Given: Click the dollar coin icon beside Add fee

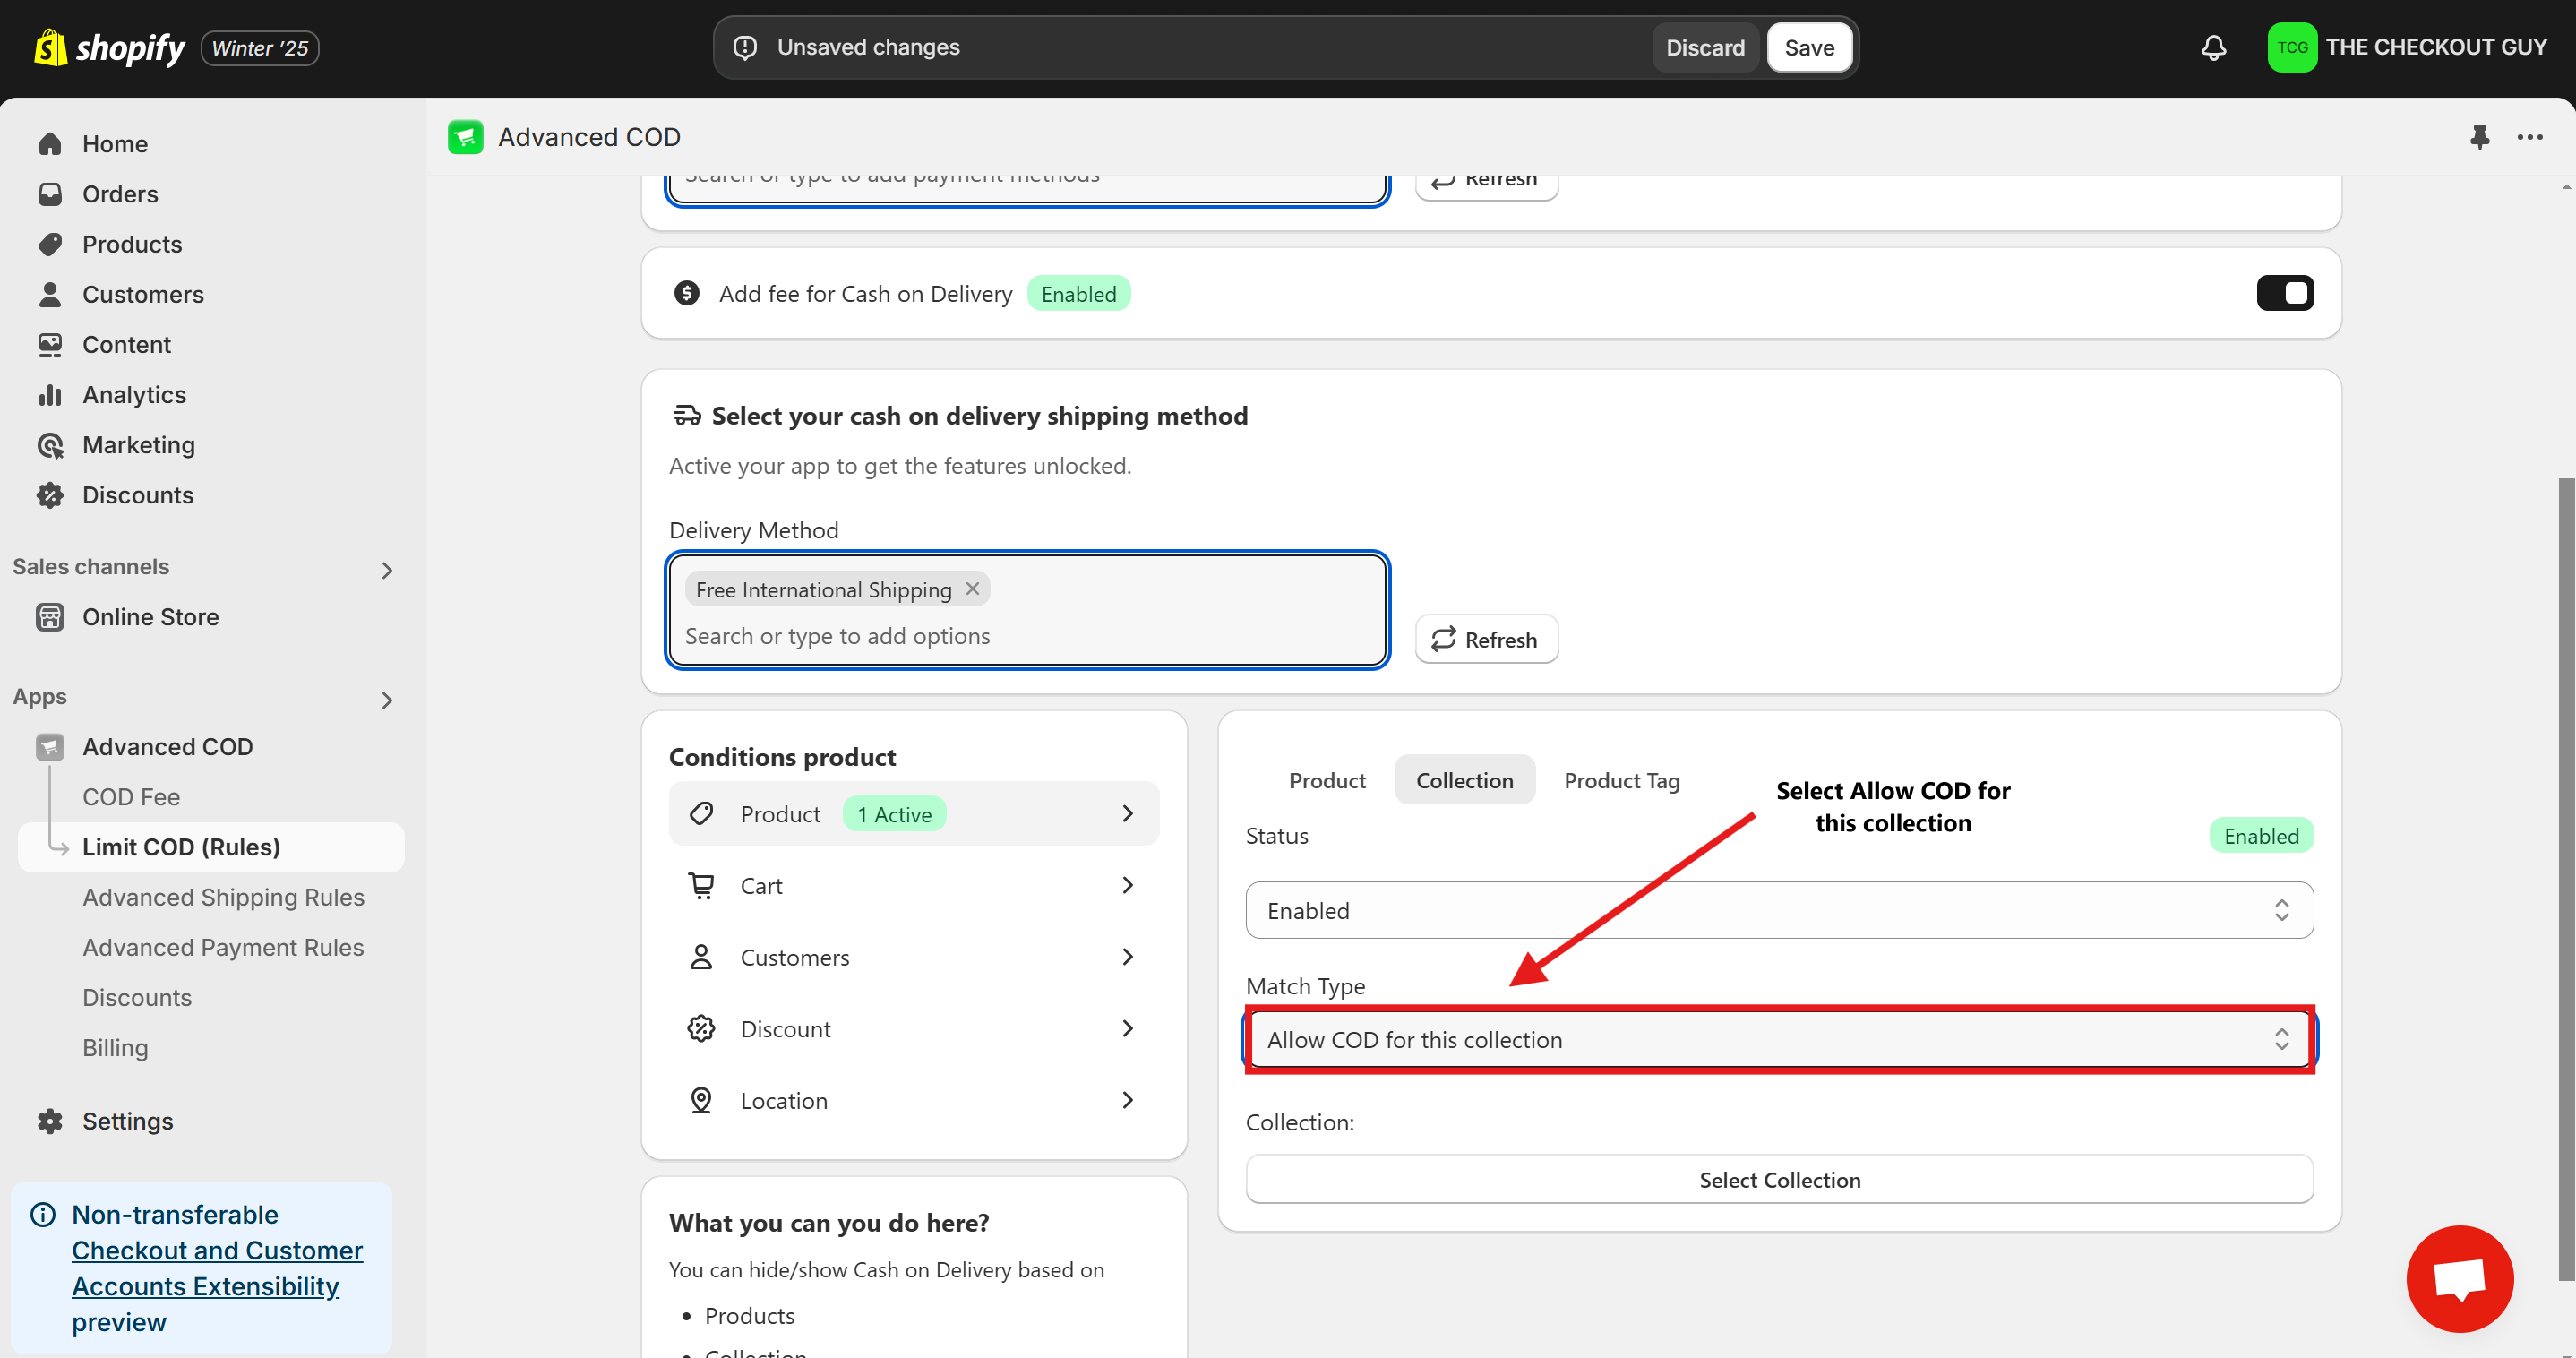Looking at the screenshot, I should 686,293.
